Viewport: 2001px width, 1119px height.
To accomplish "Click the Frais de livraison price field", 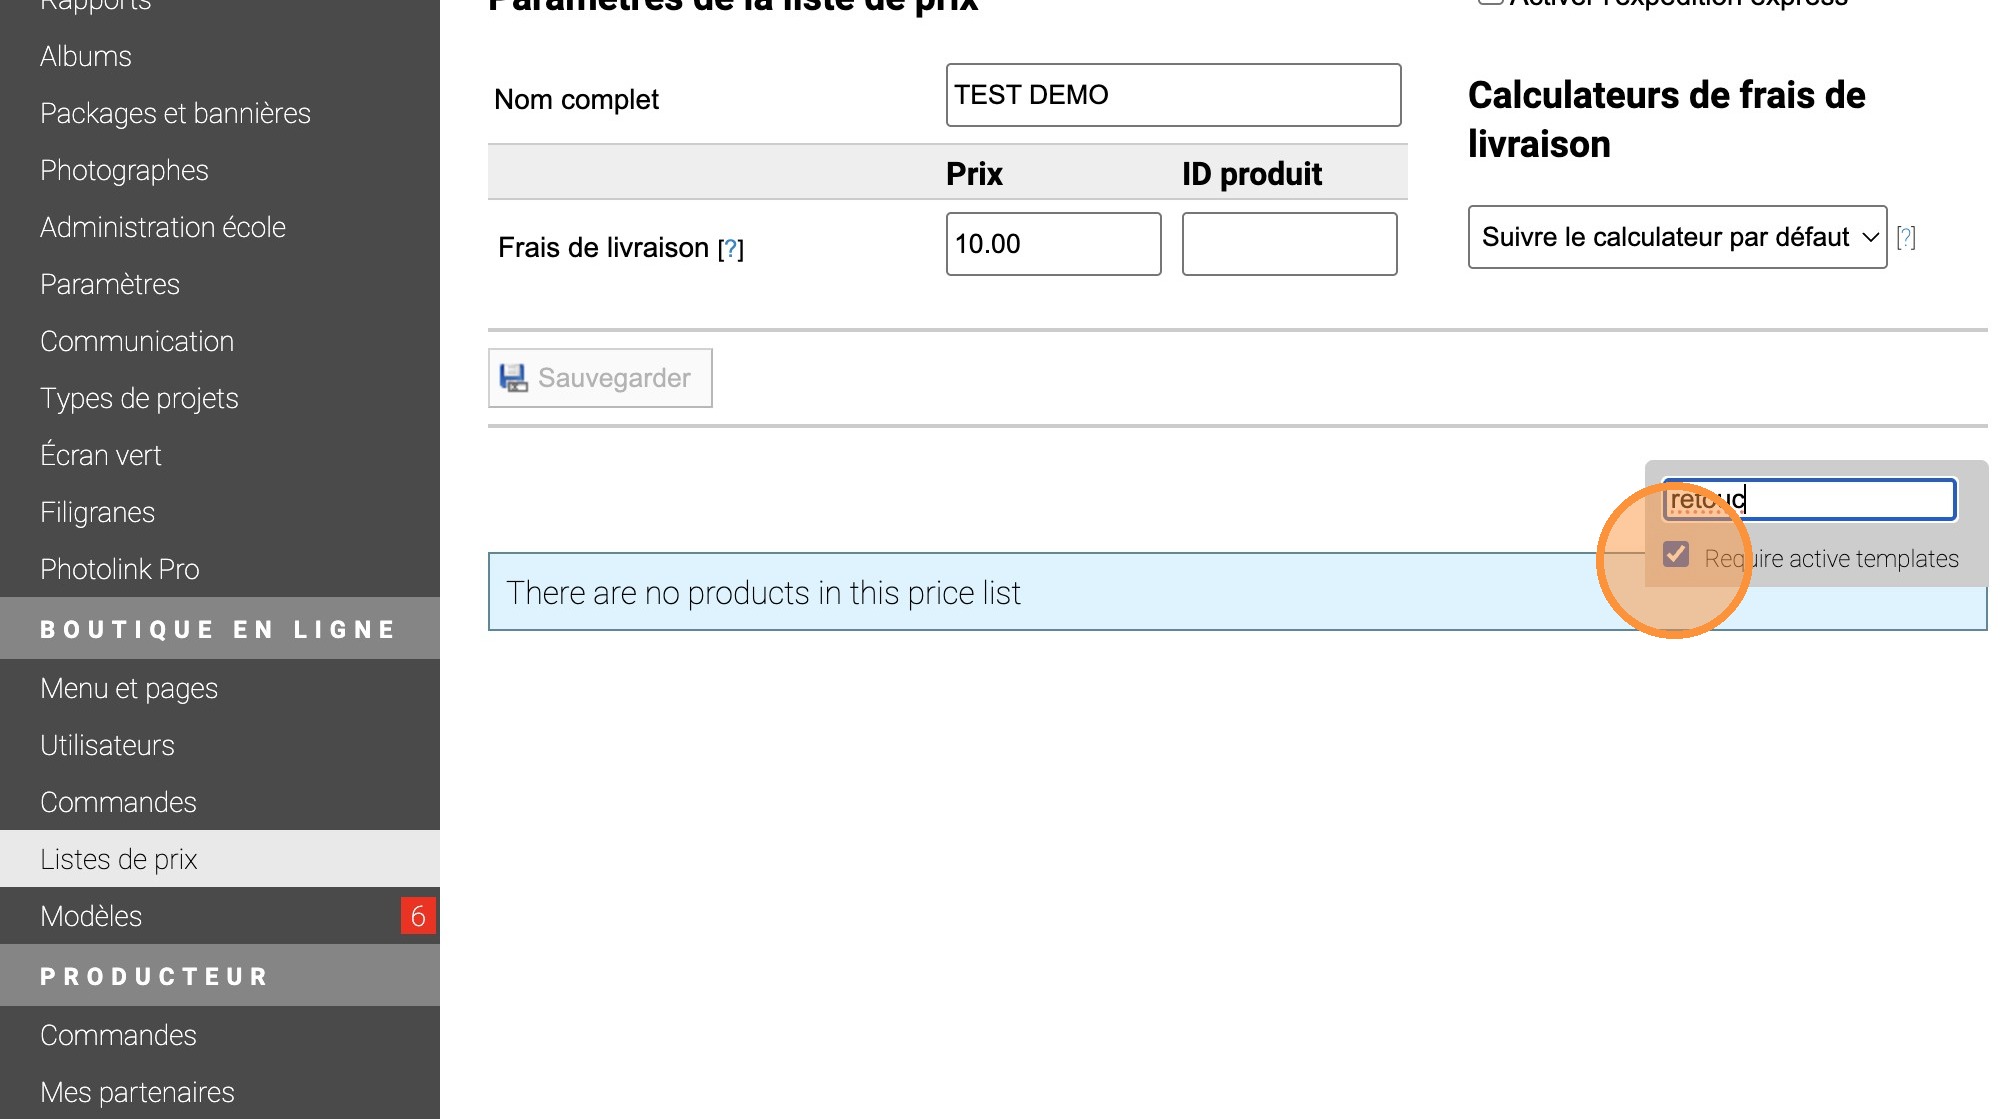I will point(1053,244).
